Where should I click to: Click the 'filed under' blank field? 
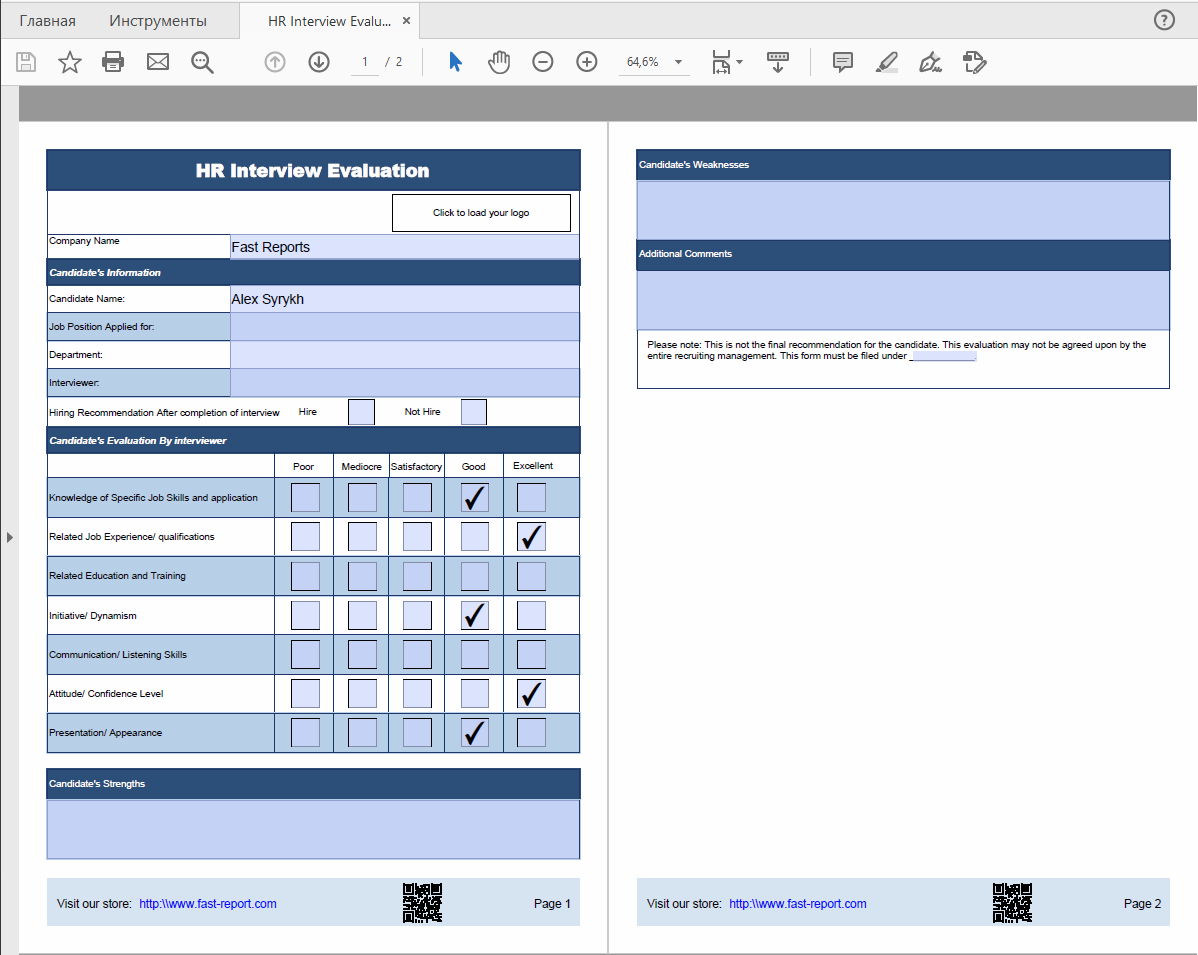tap(944, 356)
